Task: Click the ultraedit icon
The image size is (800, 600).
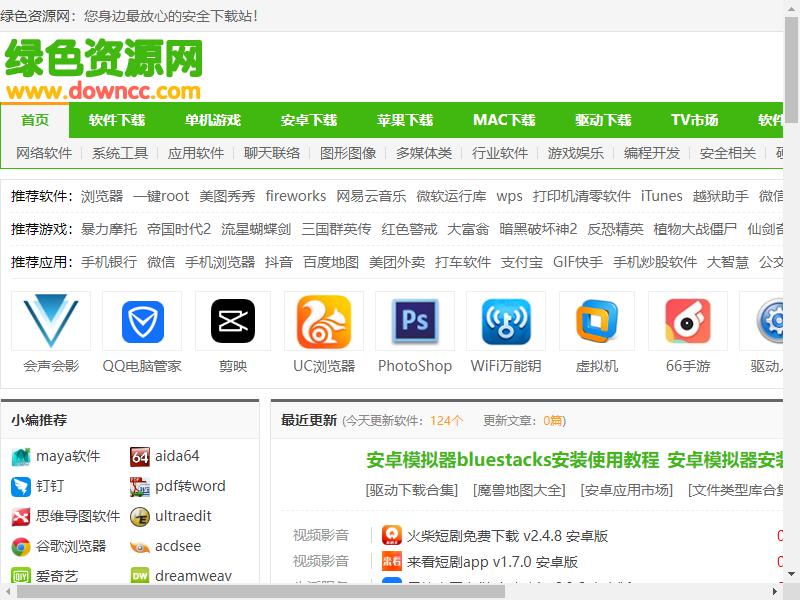Action: tap(140, 517)
